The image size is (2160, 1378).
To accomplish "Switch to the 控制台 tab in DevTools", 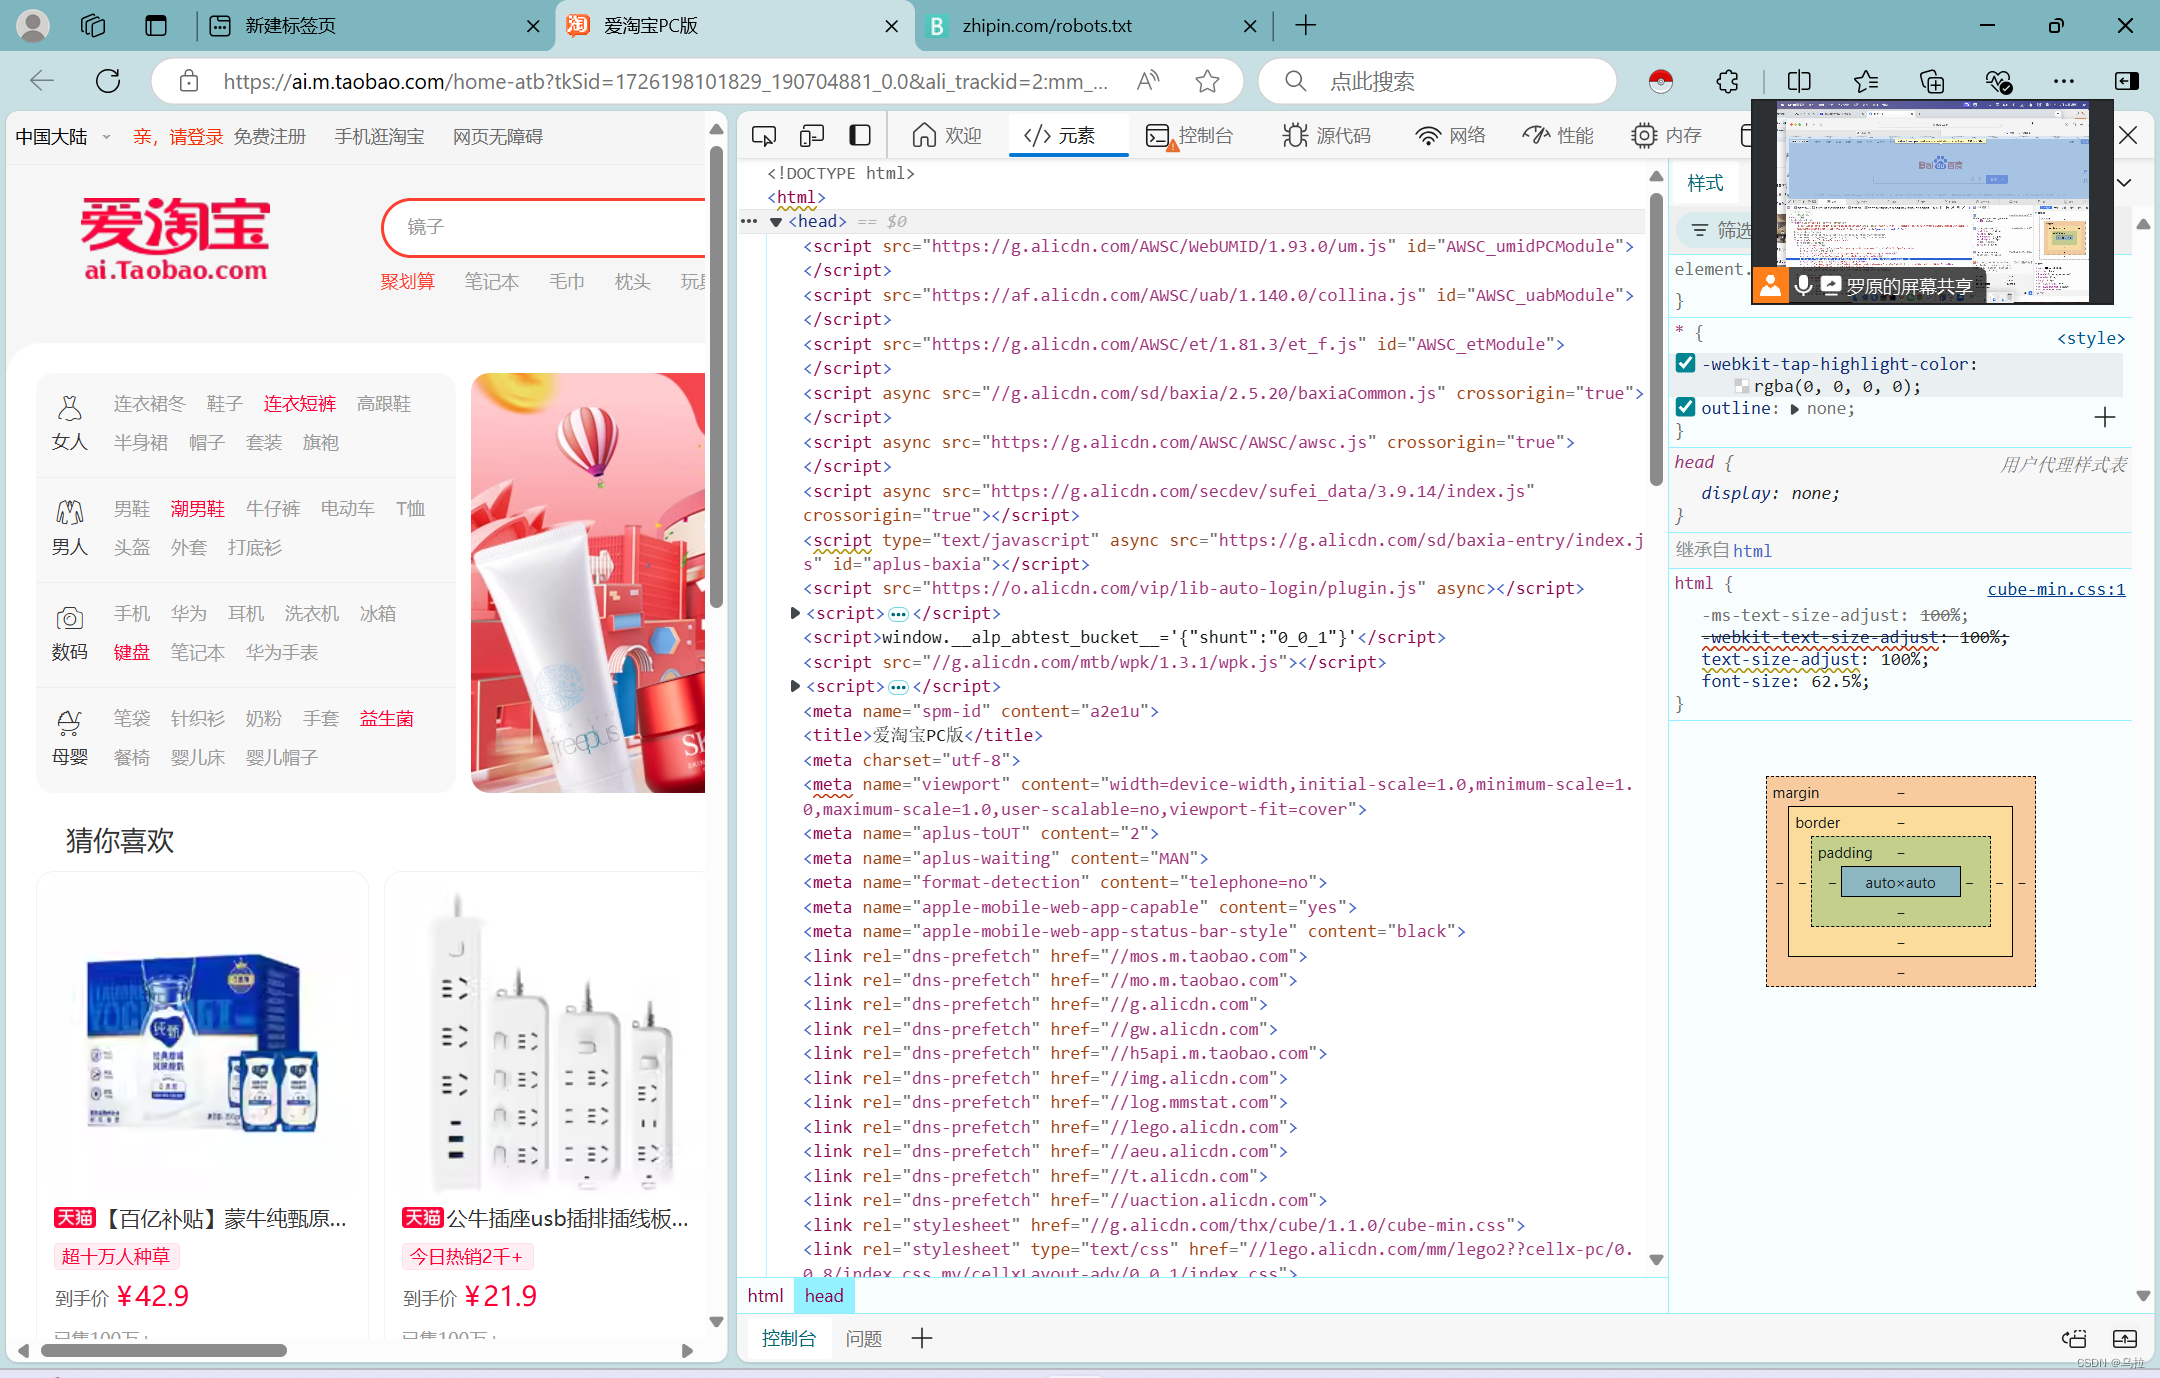I will (x=1190, y=135).
